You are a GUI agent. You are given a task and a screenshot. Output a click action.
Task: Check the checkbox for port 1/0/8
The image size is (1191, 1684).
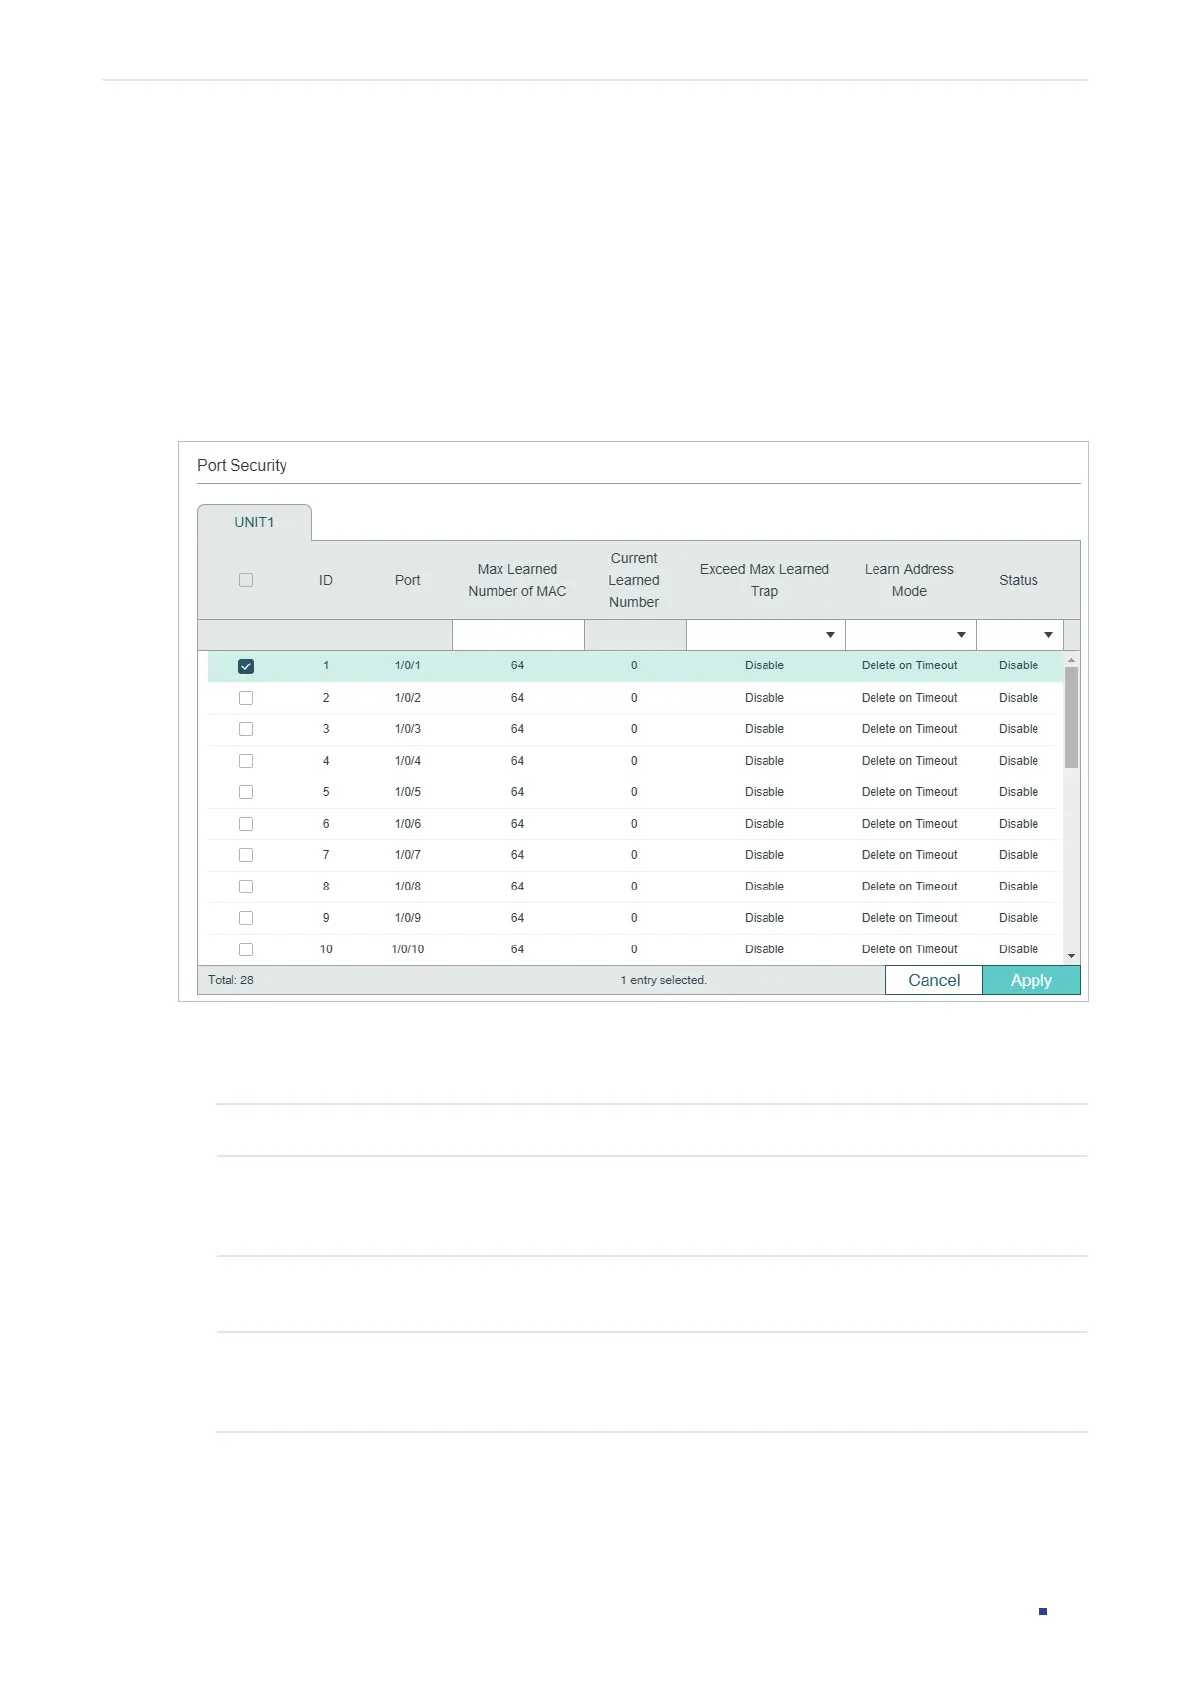246,887
